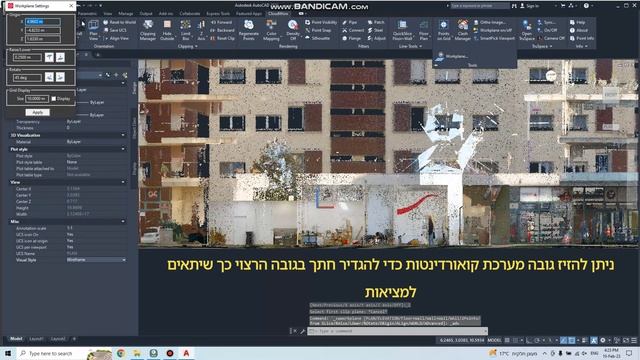Click the Raise workplane icon button
Viewport: 640px width, 360px height.
click(x=49, y=58)
